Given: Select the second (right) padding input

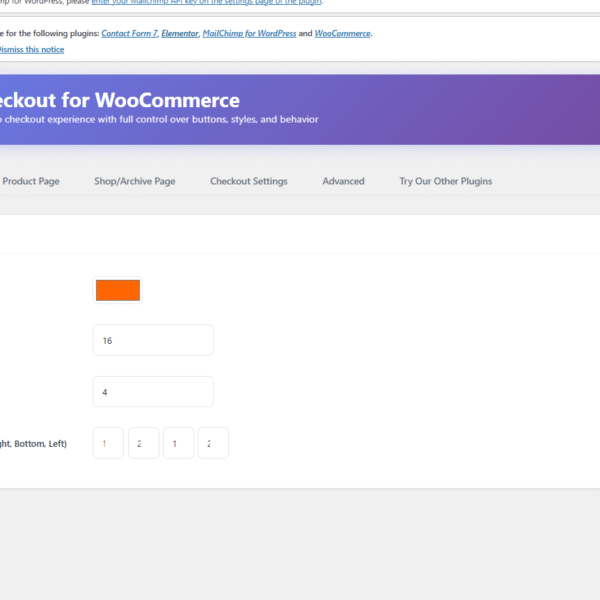Looking at the screenshot, I should pyautogui.click(x=143, y=443).
